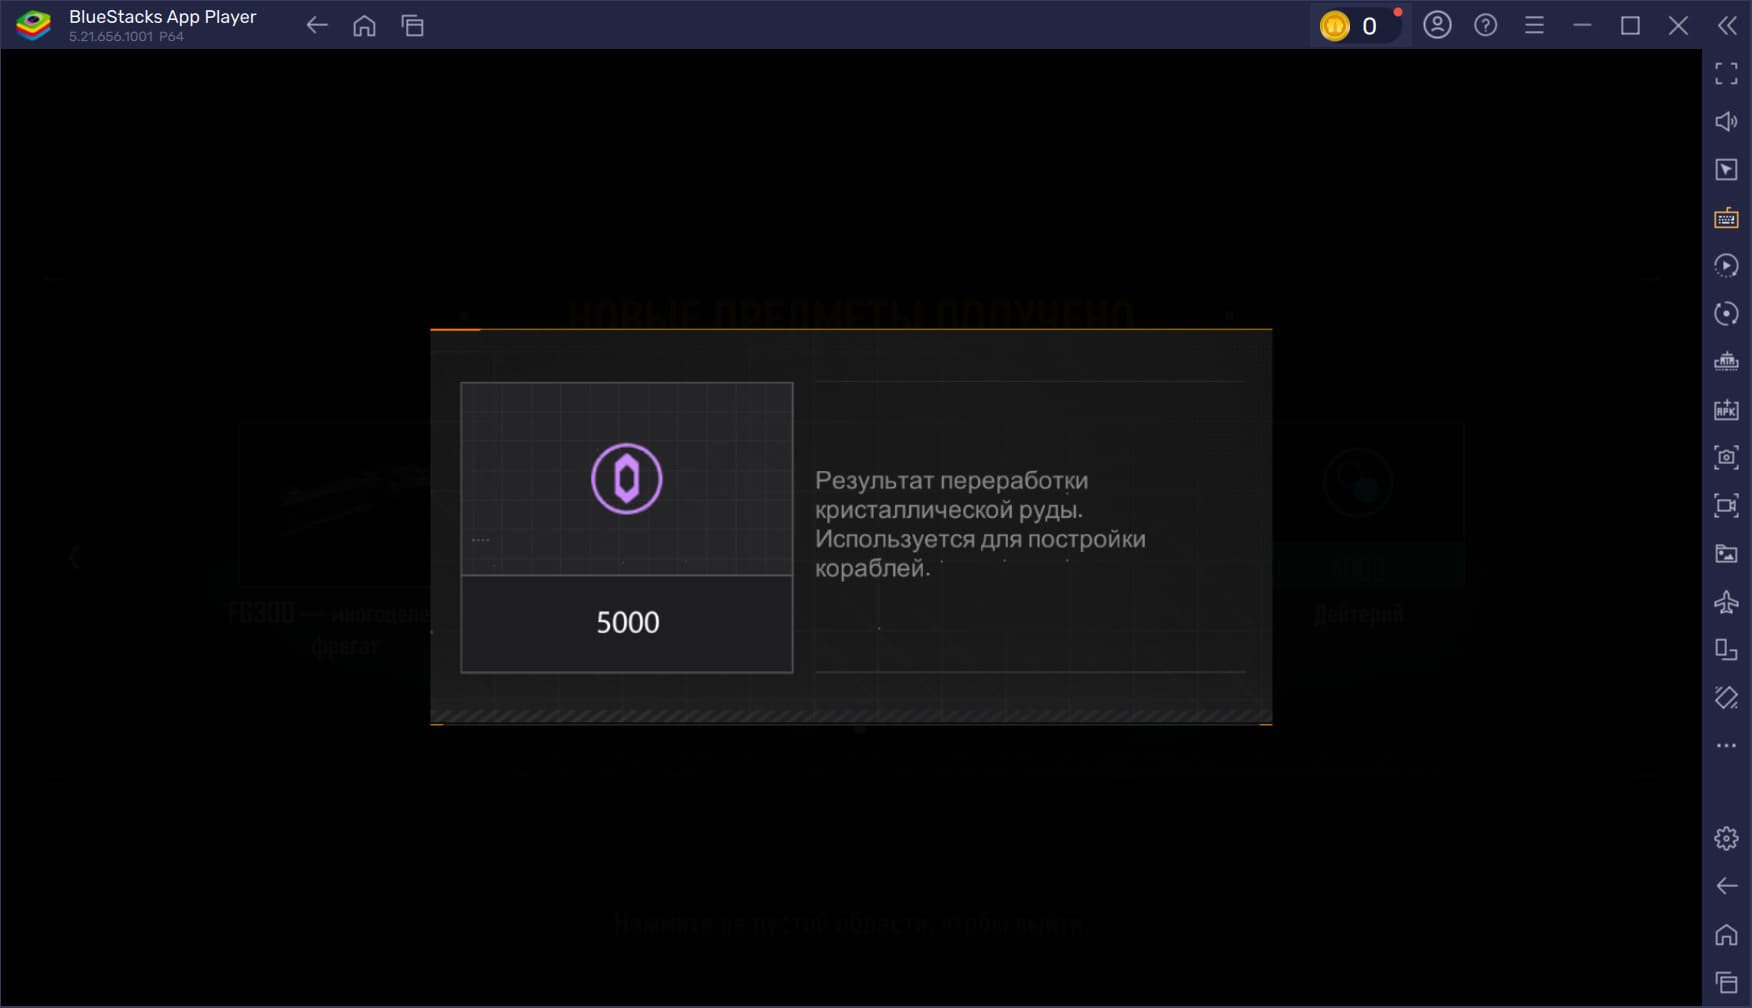Image resolution: width=1752 pixels, height=1008 pixels.
Task: Open multi-instance tabs icon in title bar
Action: [412, 26]
